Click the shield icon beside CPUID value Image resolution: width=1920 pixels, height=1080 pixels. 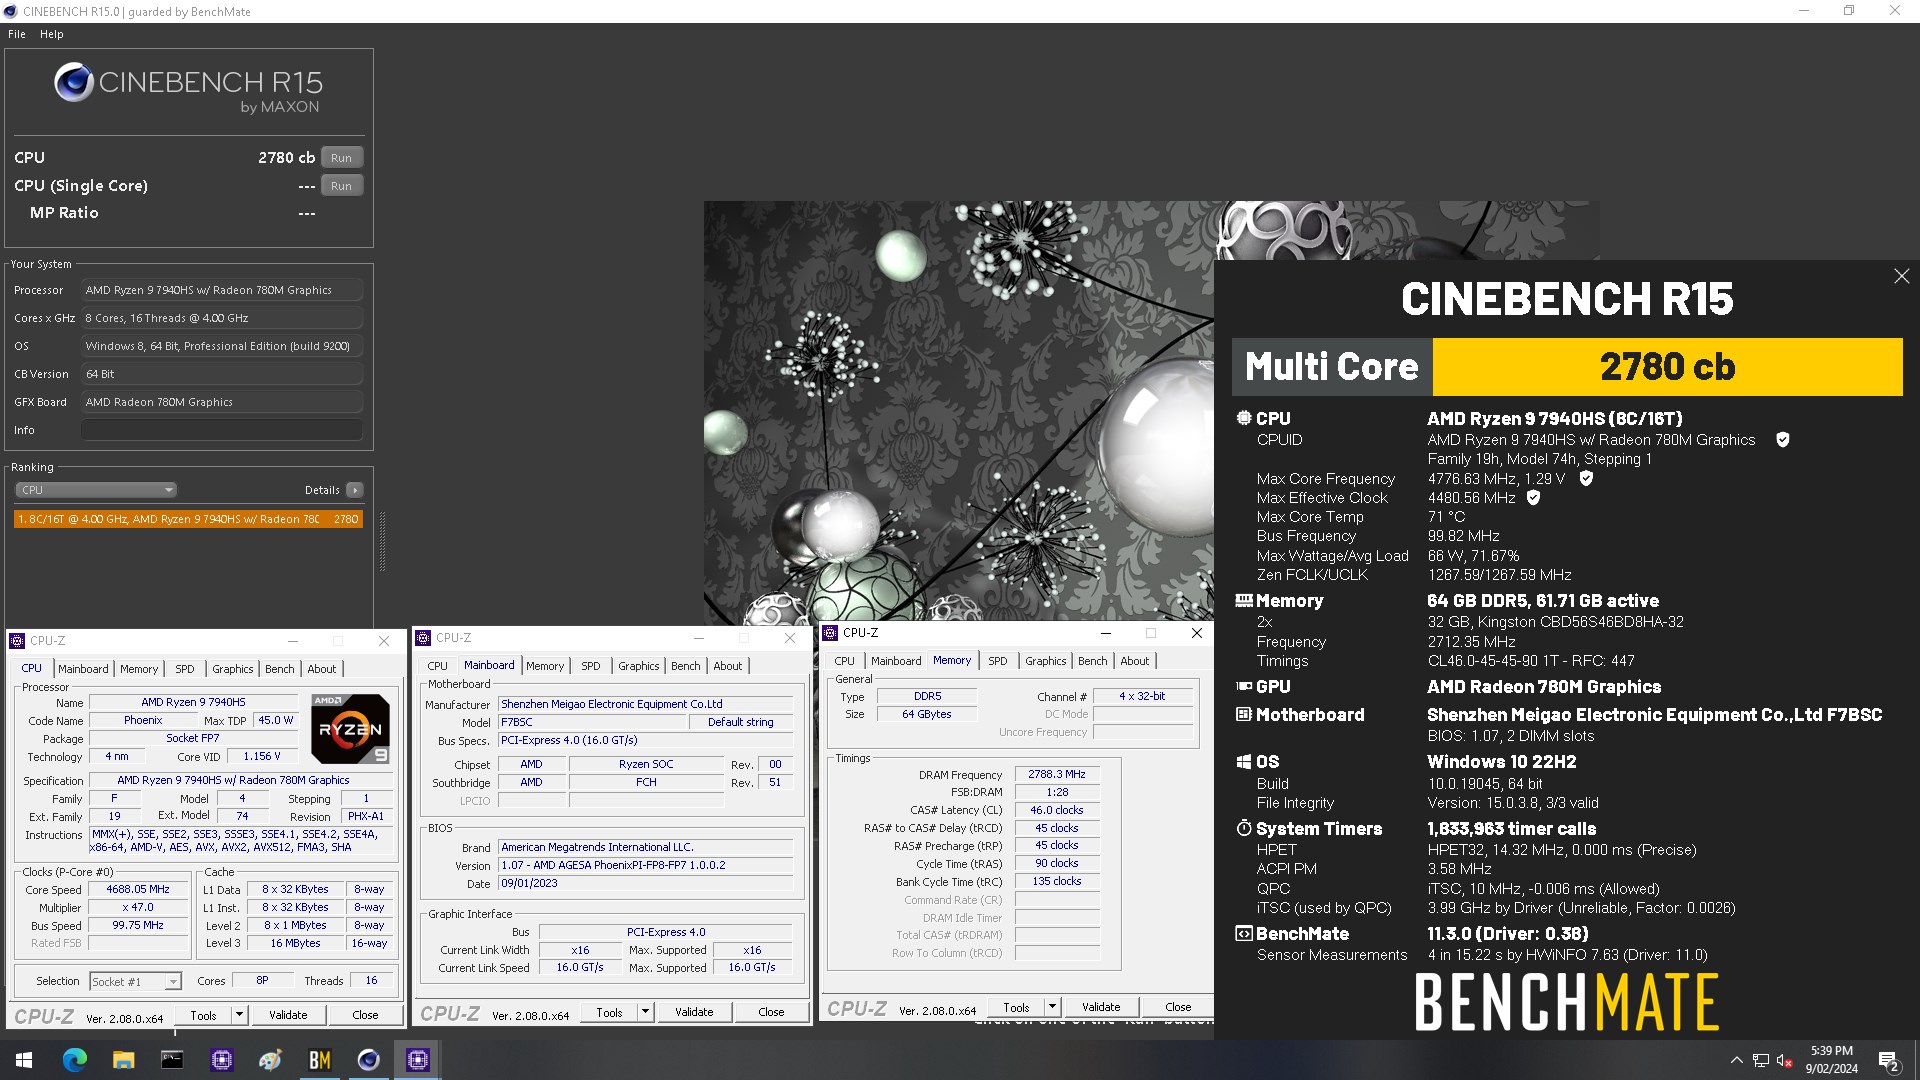click(x=1782, y=440)
